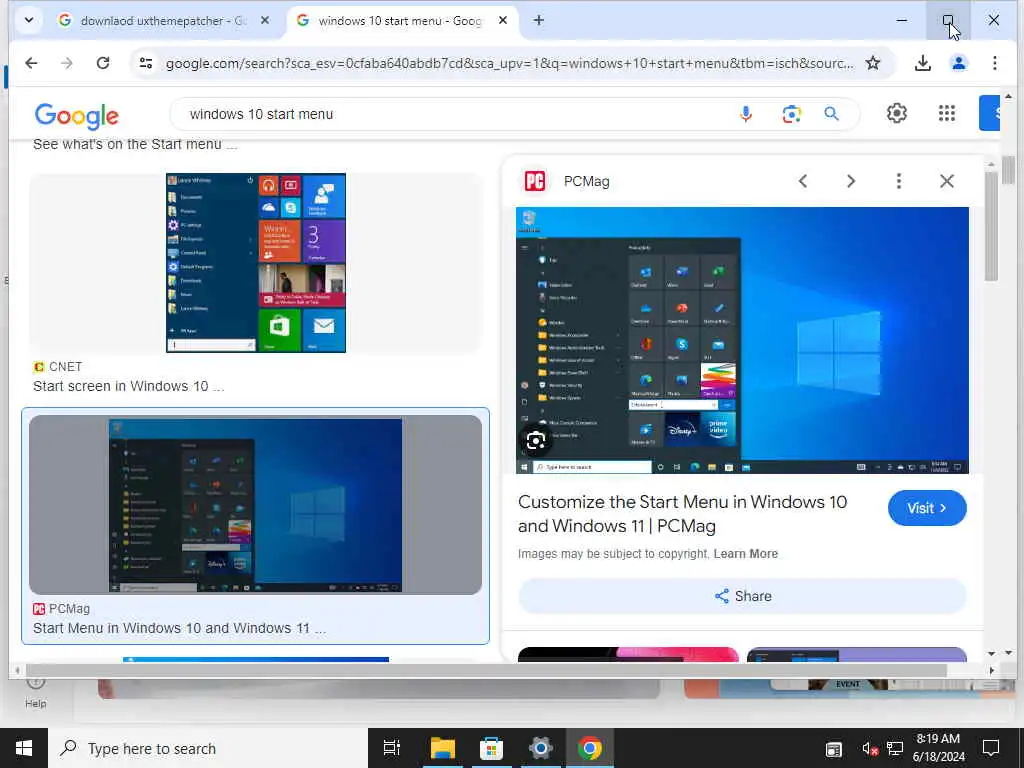Screen dimensions: 1024x768
Task: Click the horizontal scrollbar at window bottom
Action: pos(486,670)
